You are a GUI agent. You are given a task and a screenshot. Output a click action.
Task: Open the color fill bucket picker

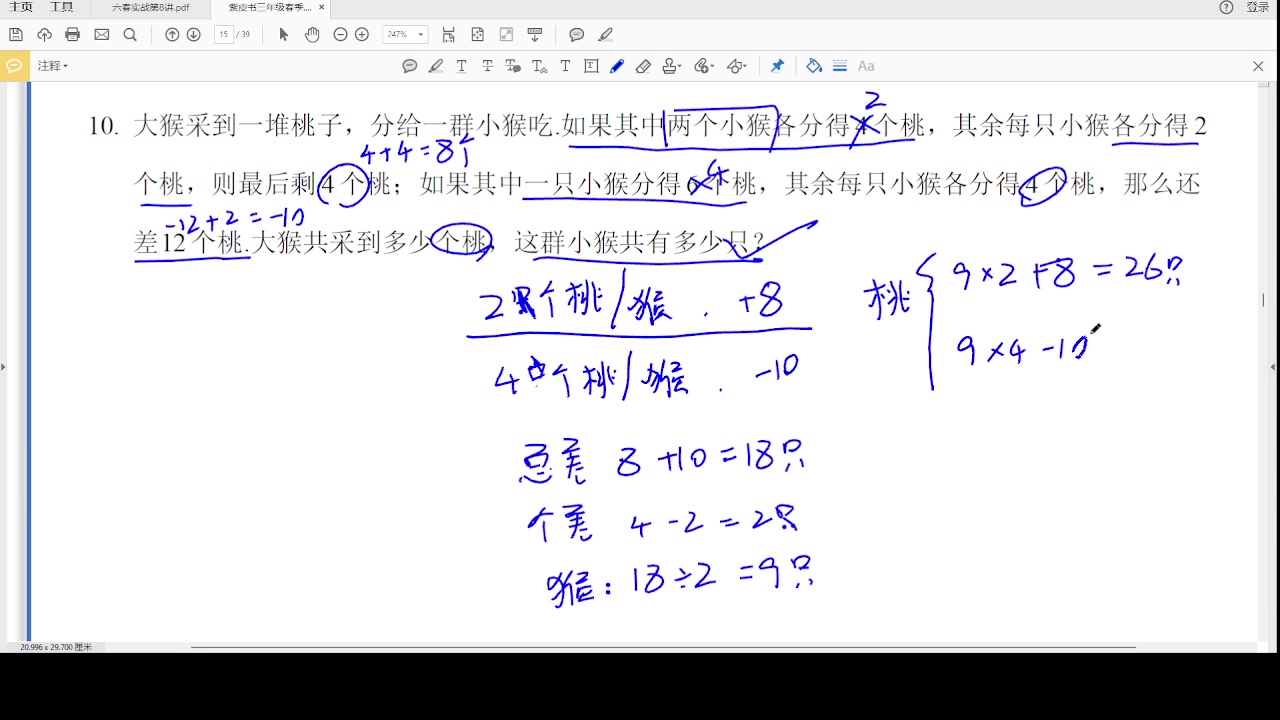[x=814, y=66]
